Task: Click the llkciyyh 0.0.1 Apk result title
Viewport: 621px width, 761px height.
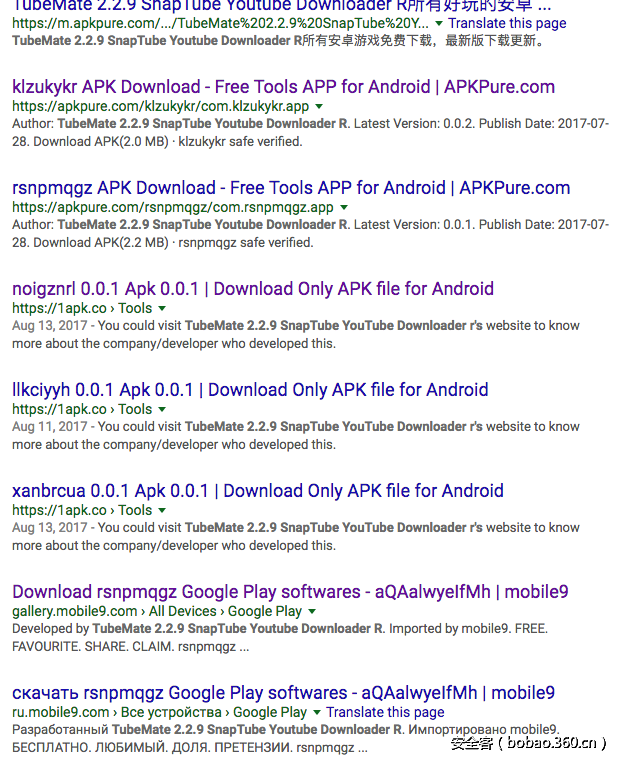Action: pyautogui.click(x=250, y=390)
